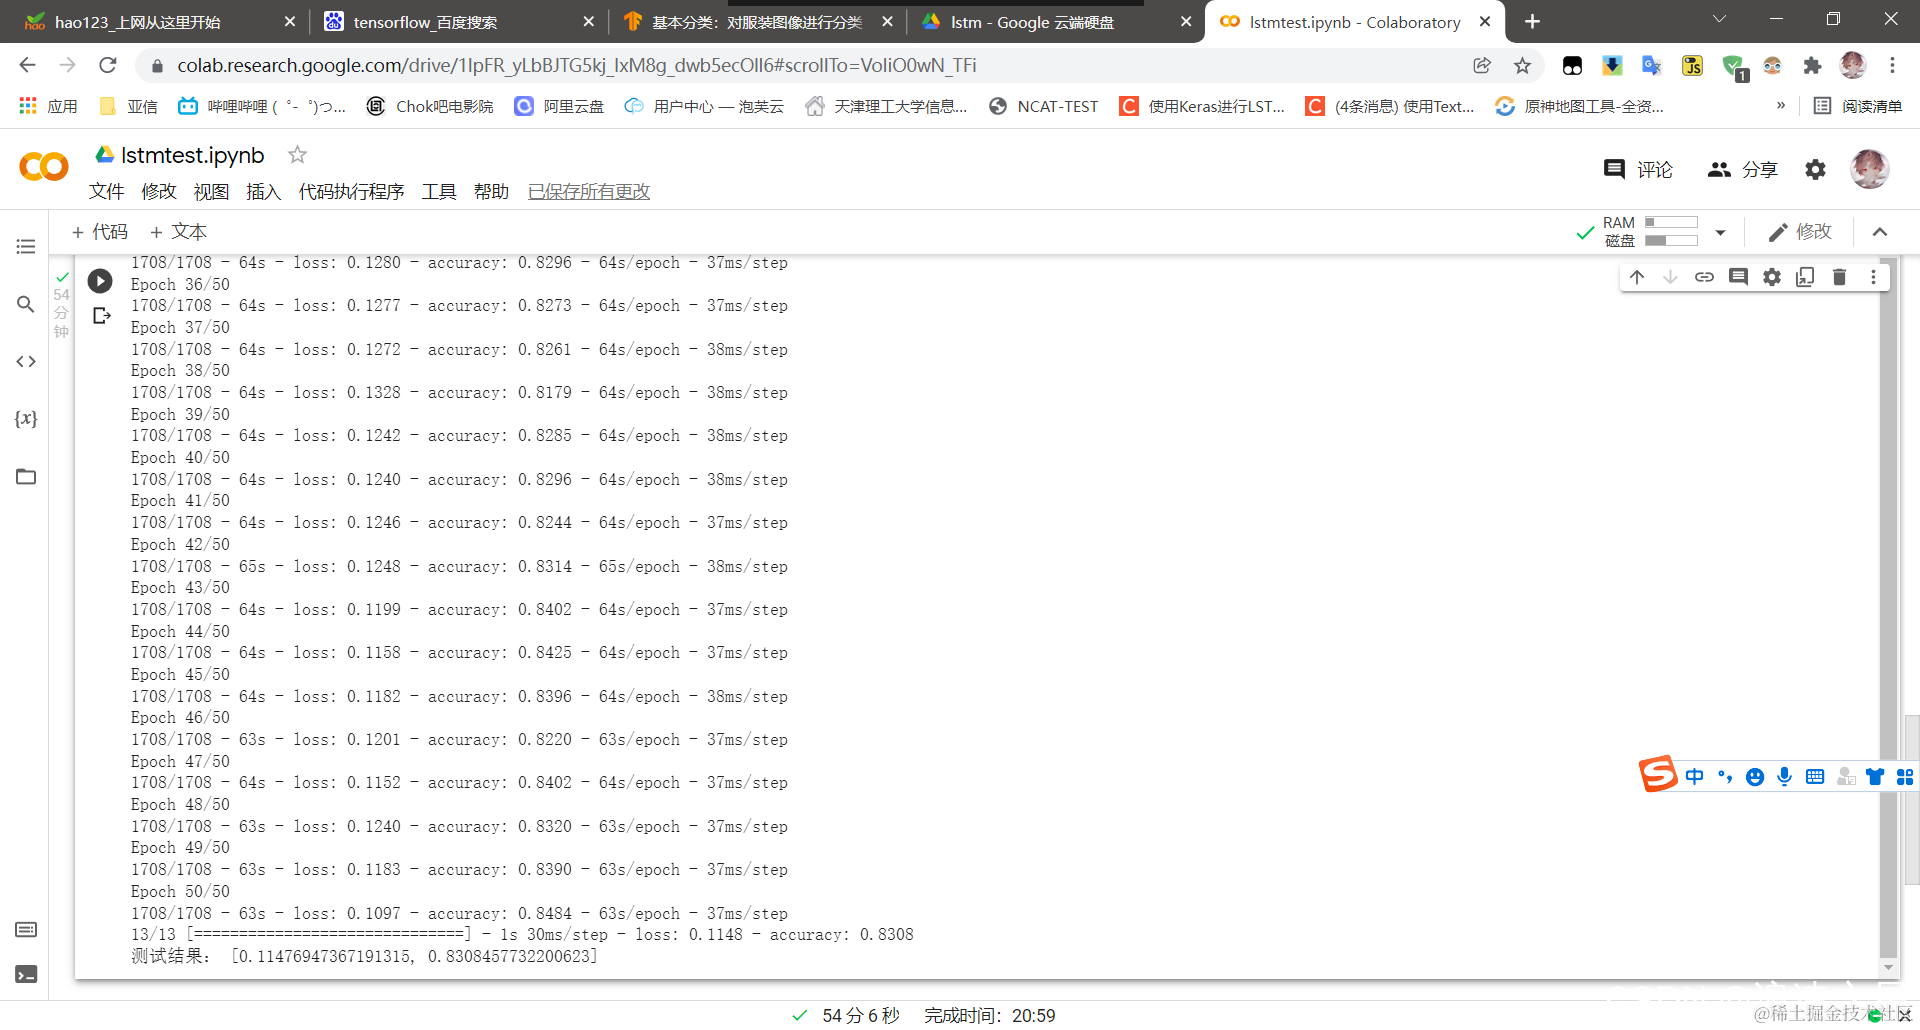Viewport: 1920px width, 1030px height.
Task: Open the table of contents sidebar
Action: (25, 246)
